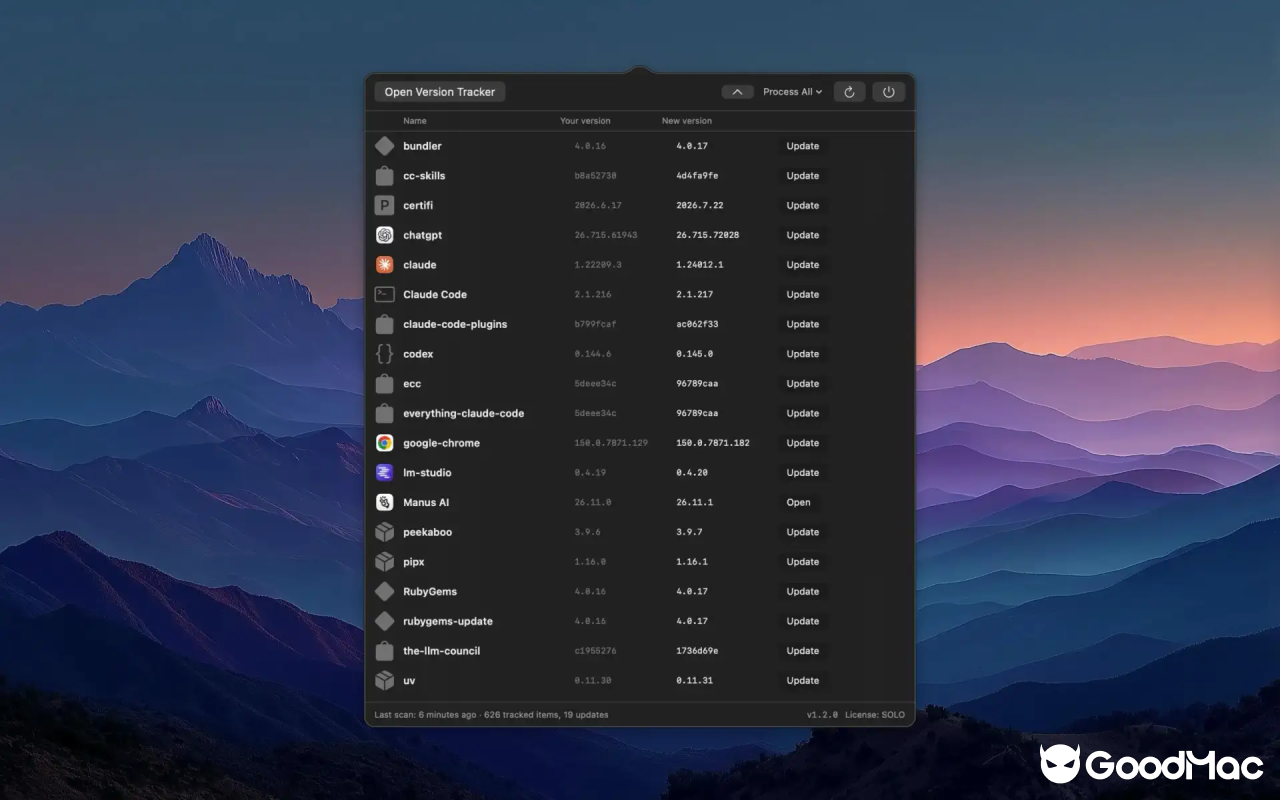Click cc-skills new version 4d4fa9fe

[x=697, y=176]
